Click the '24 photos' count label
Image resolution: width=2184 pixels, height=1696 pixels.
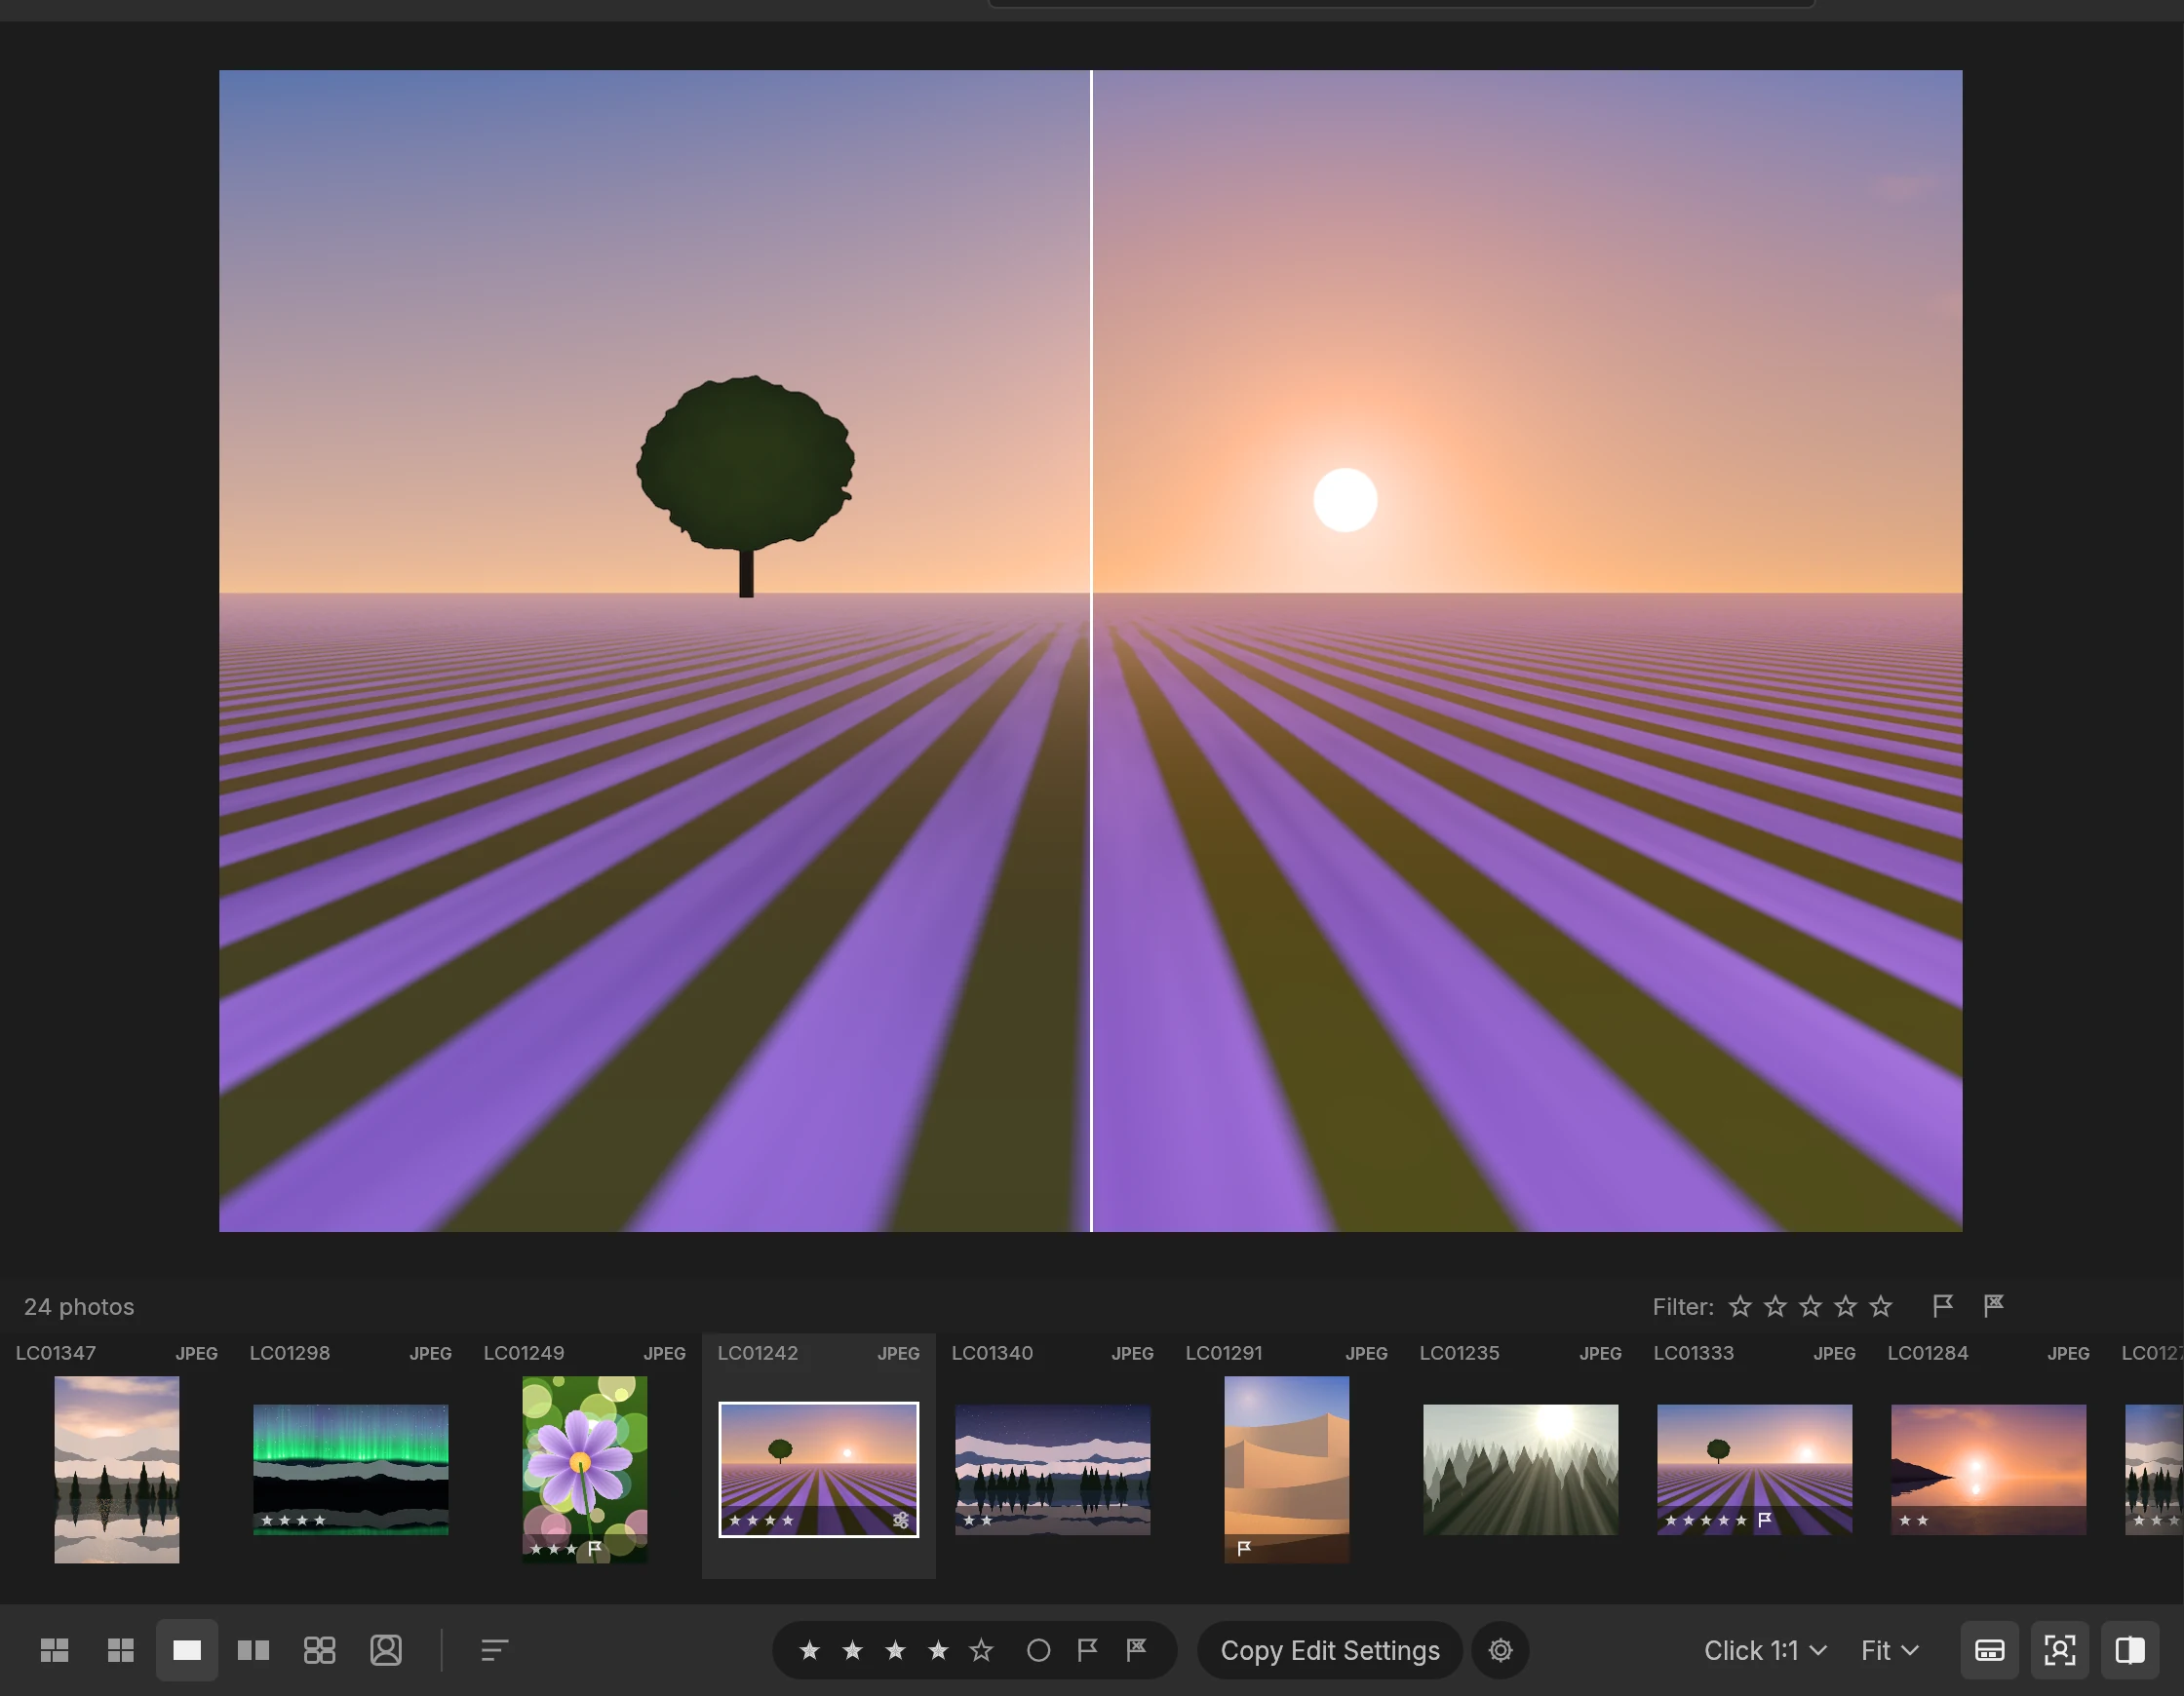[79, 1306]
